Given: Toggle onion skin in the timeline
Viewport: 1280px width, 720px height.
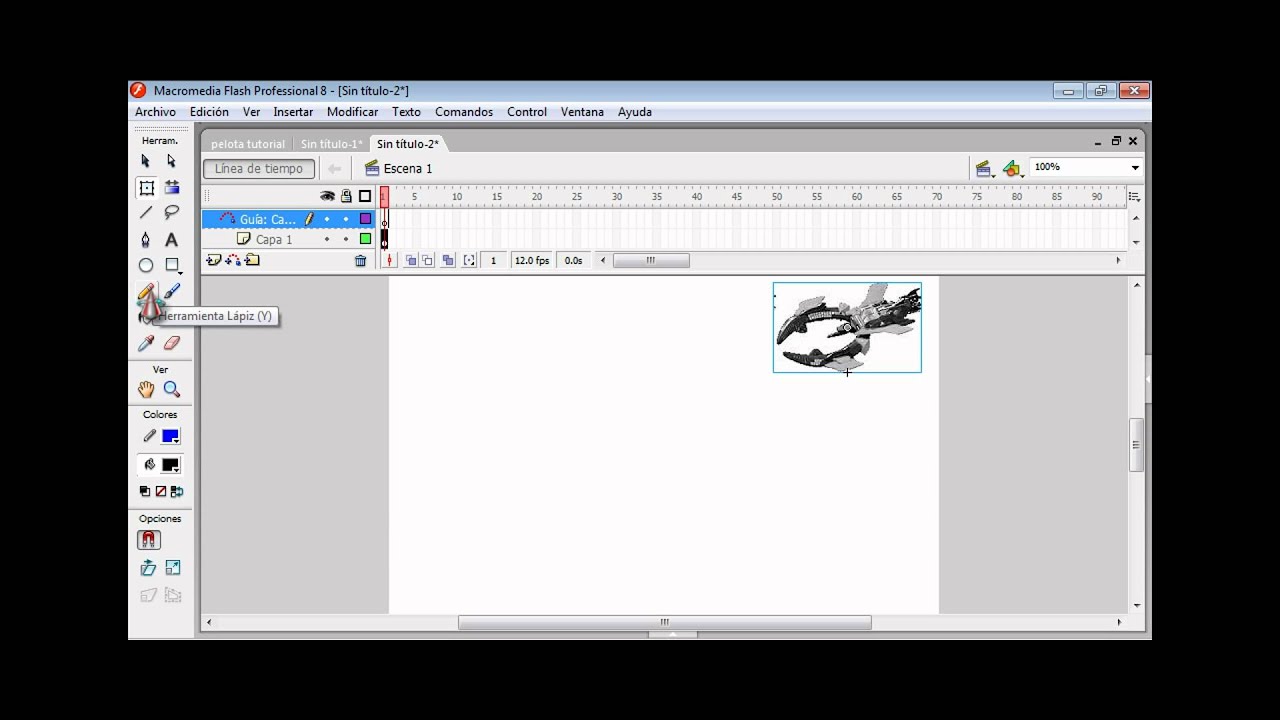Looking at the screenshot, I should click(410, 260).
